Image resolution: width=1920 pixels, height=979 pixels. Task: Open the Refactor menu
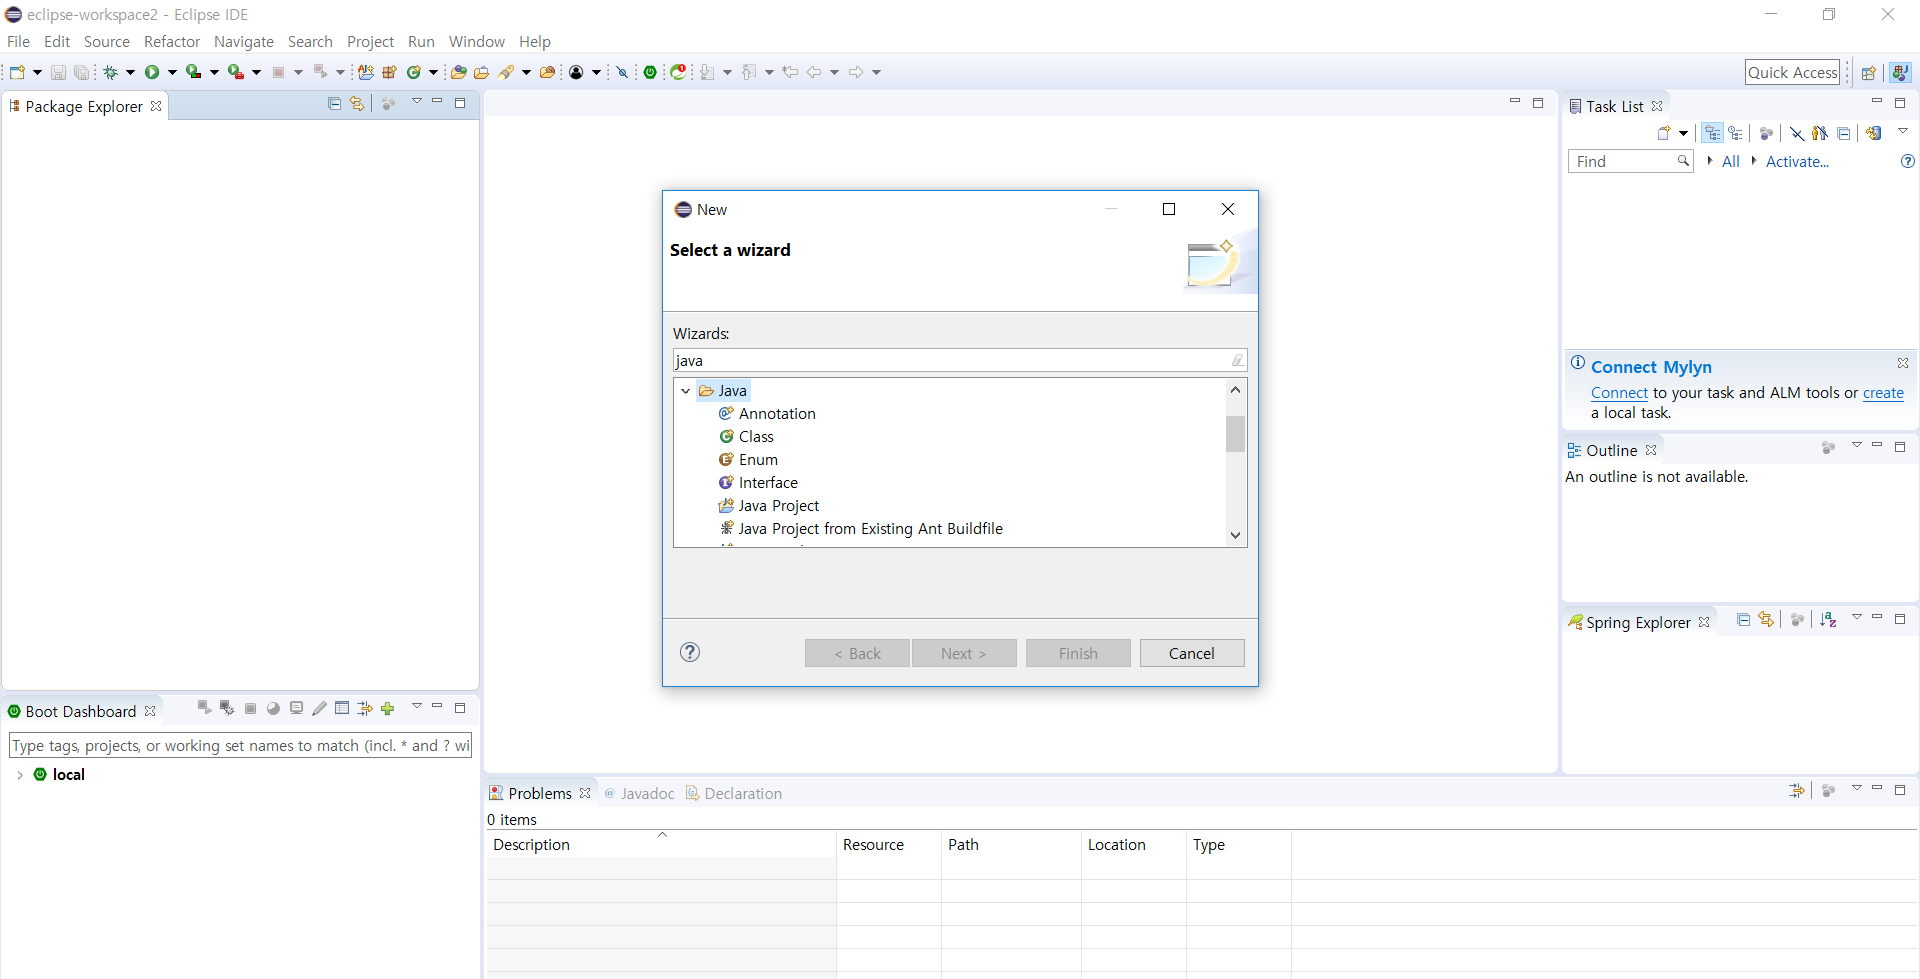(x=172, y=42)
